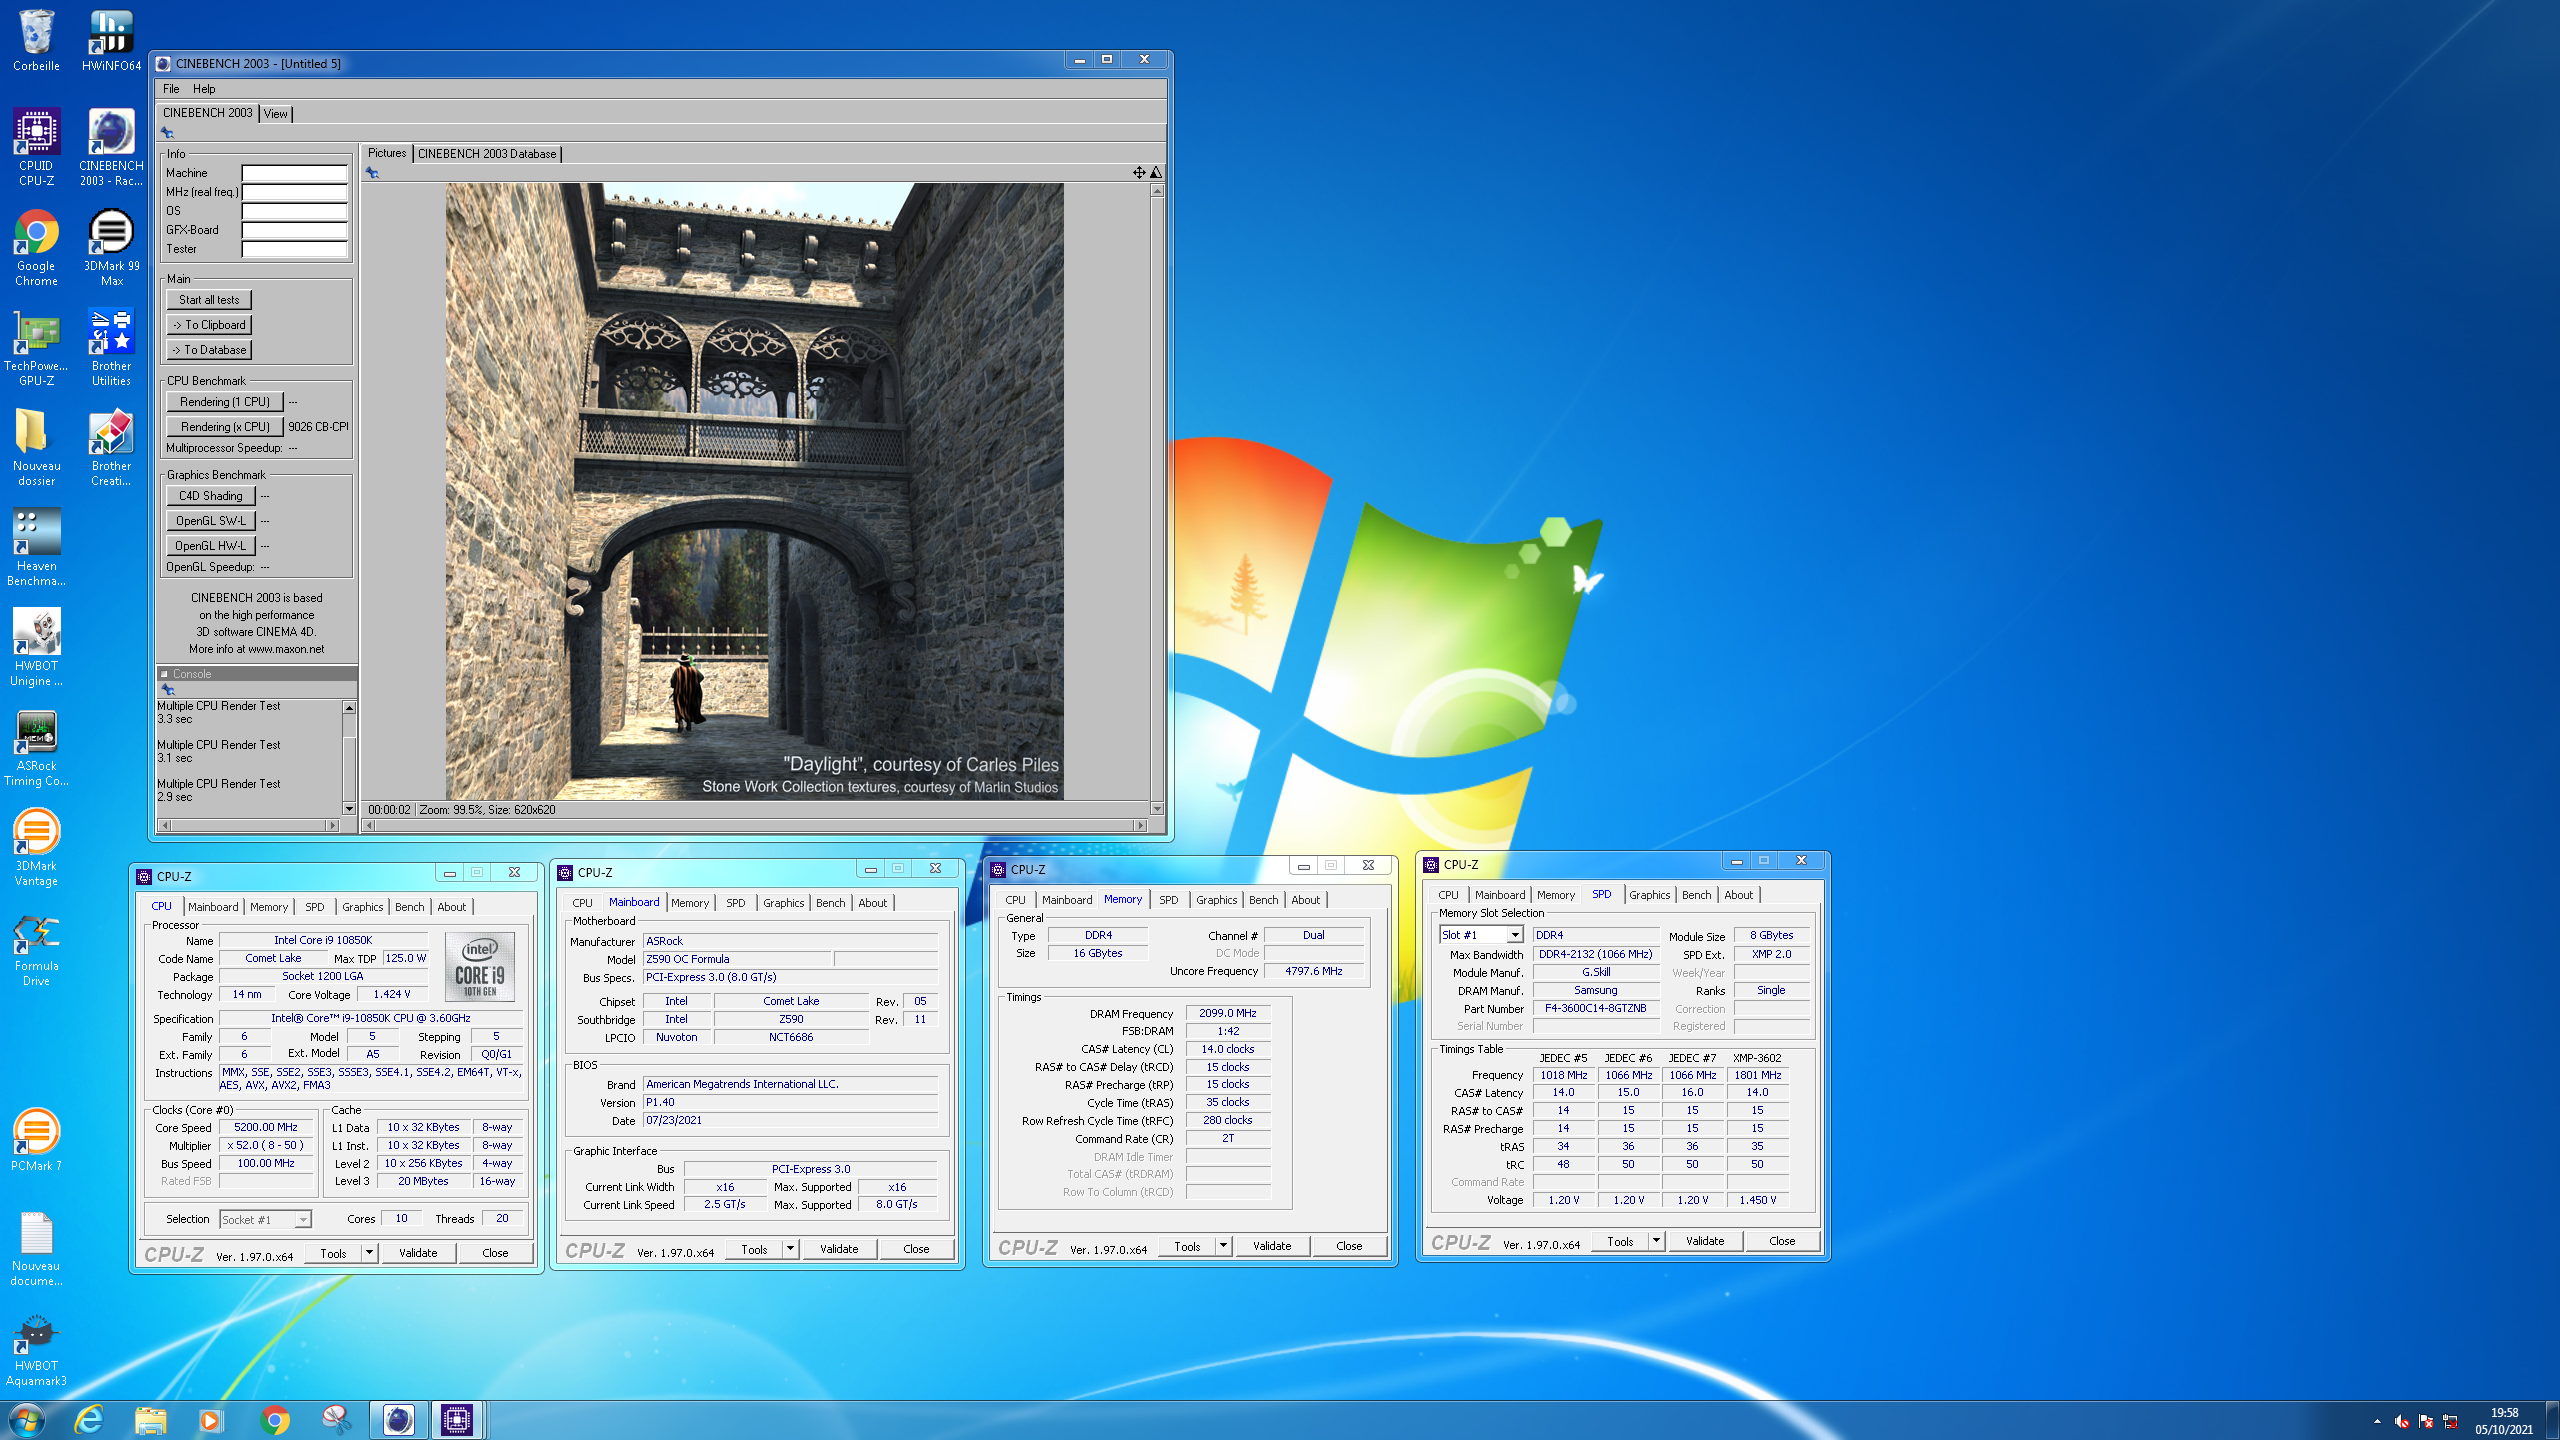Click the network icon in system tray

[2450, 1421]
